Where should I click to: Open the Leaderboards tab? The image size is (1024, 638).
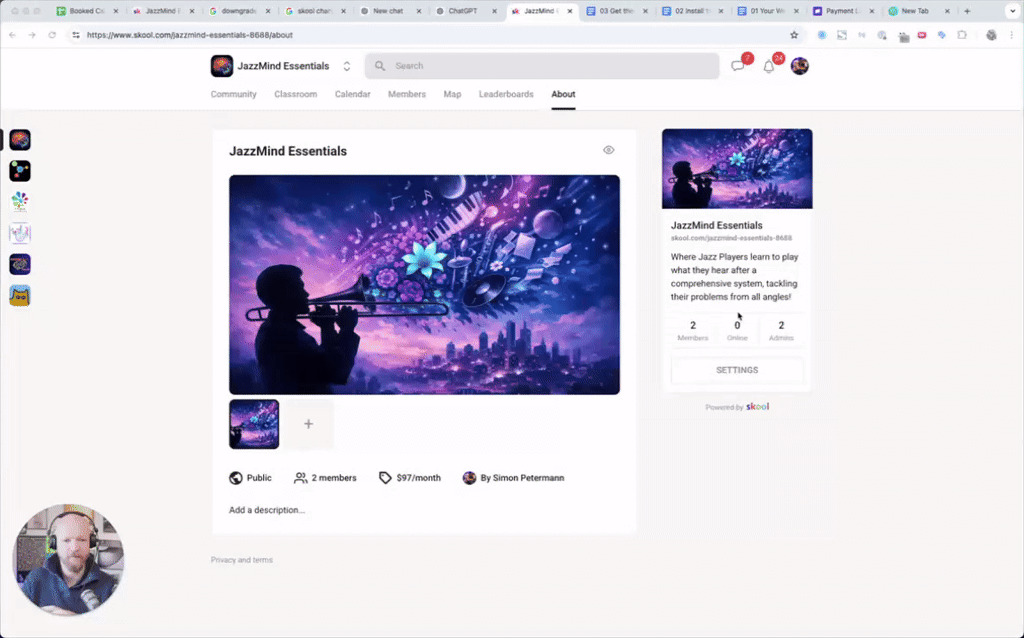pyautogui.click(x=506, y=94)
